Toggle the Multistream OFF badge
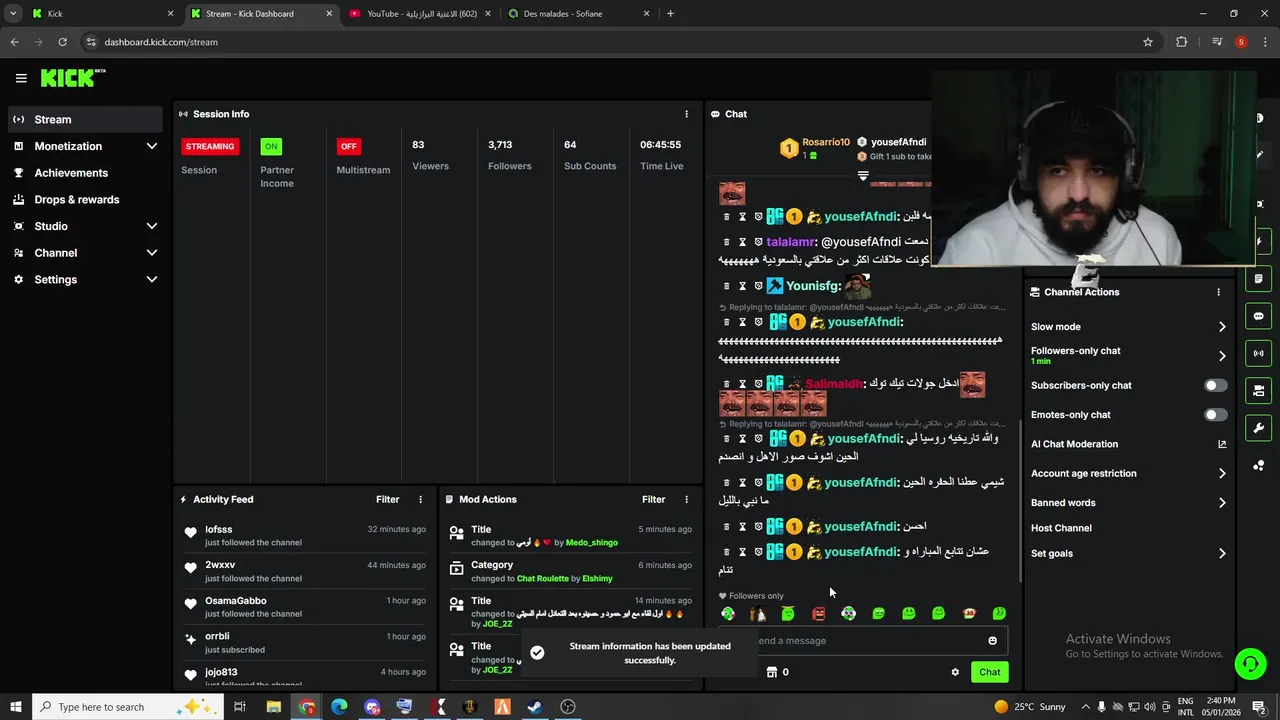Screen dimensions: 1280x720 click(348, 146)
